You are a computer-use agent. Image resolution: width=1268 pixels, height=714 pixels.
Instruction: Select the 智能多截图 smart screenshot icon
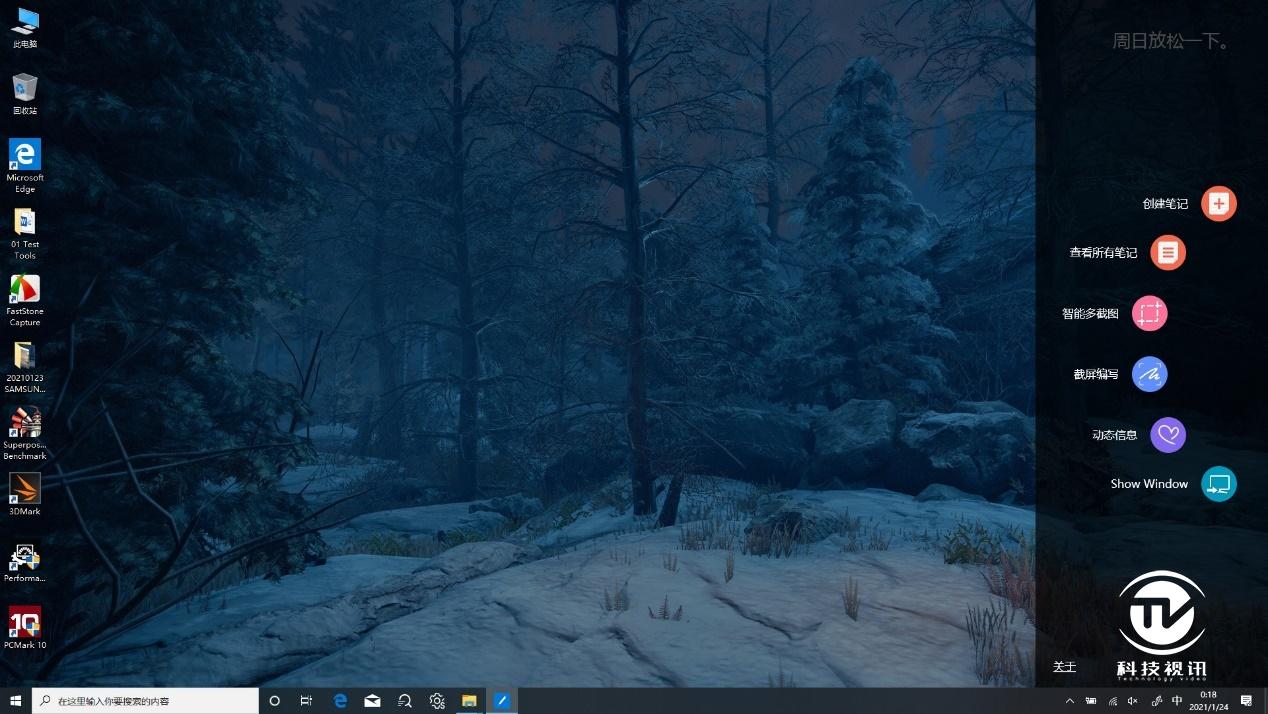1149,314
